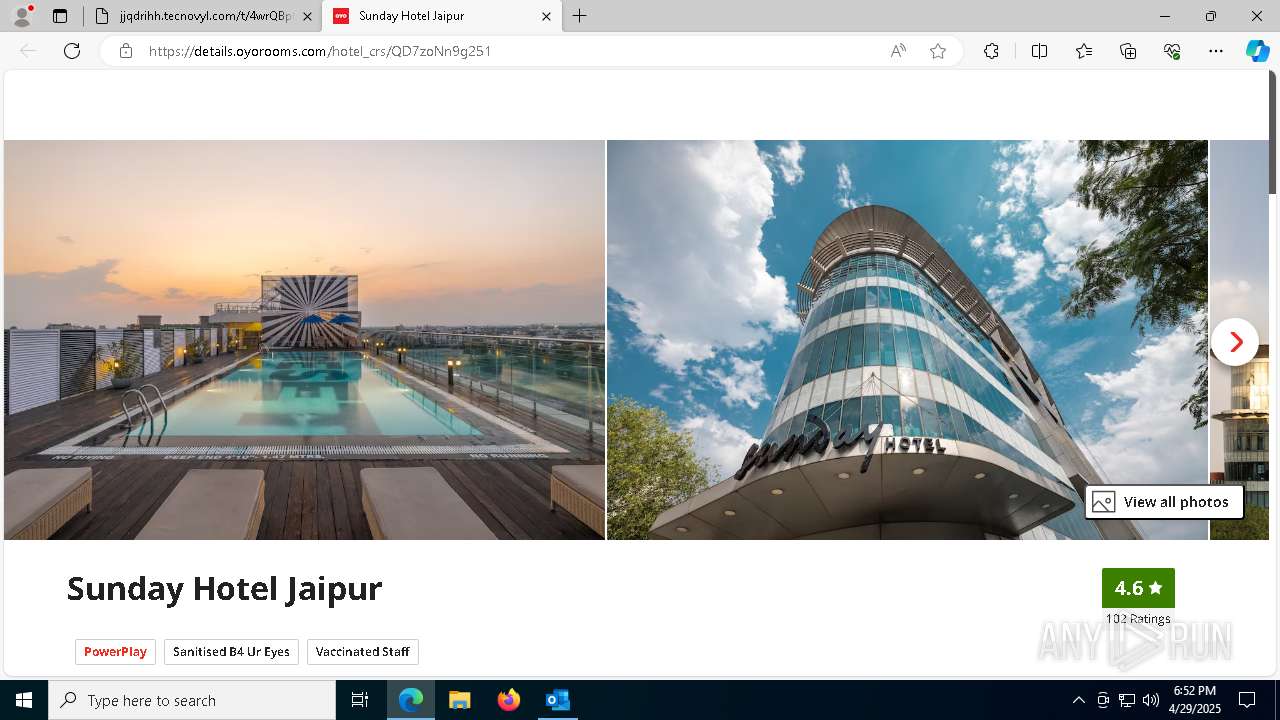1280x720 pixels.
Task: Open the Windows Start menu
Action: 24,700
